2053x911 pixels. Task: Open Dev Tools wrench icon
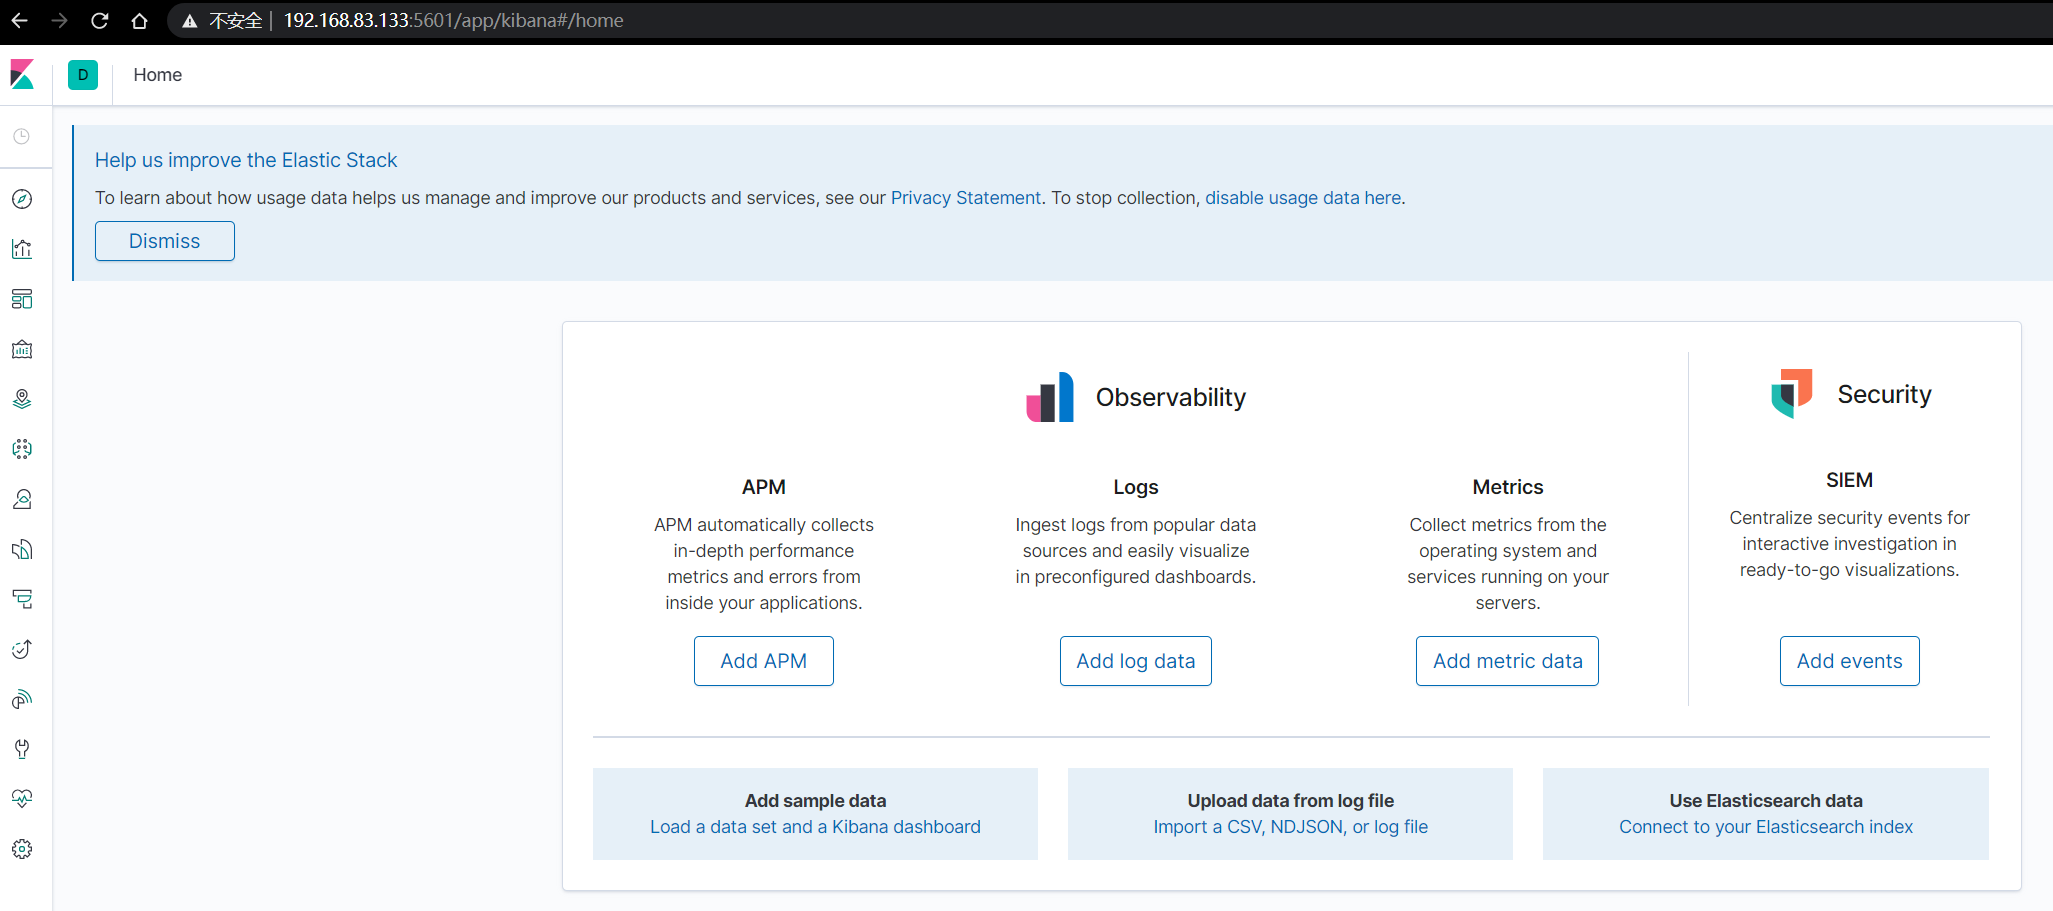pos(22,749)
